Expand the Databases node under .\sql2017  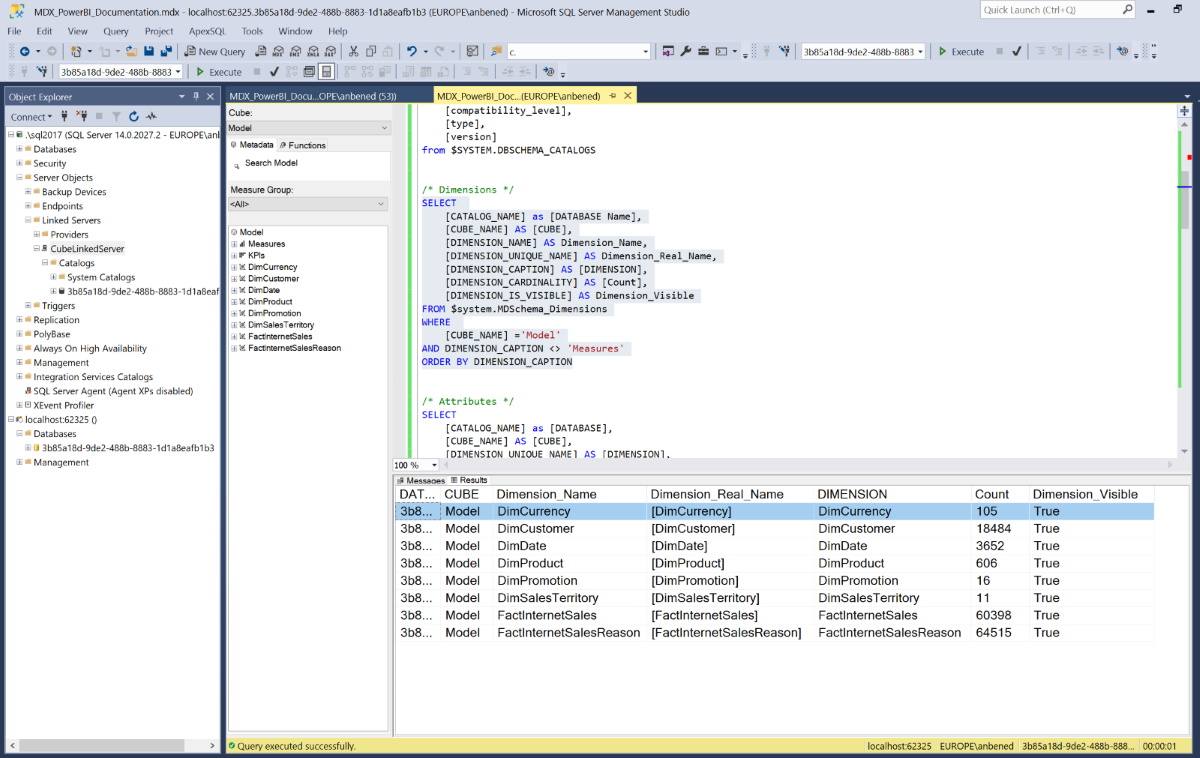click(x=19, y=149)
